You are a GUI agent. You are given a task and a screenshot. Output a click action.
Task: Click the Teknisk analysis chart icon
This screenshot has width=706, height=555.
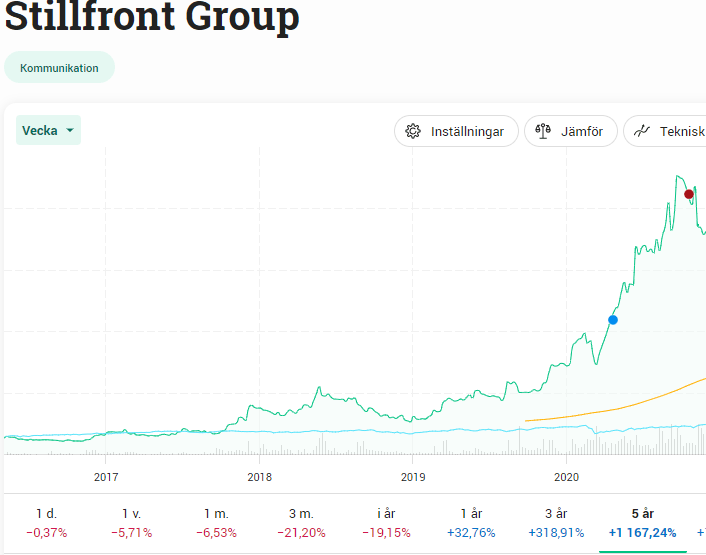[x=643, y=131]
